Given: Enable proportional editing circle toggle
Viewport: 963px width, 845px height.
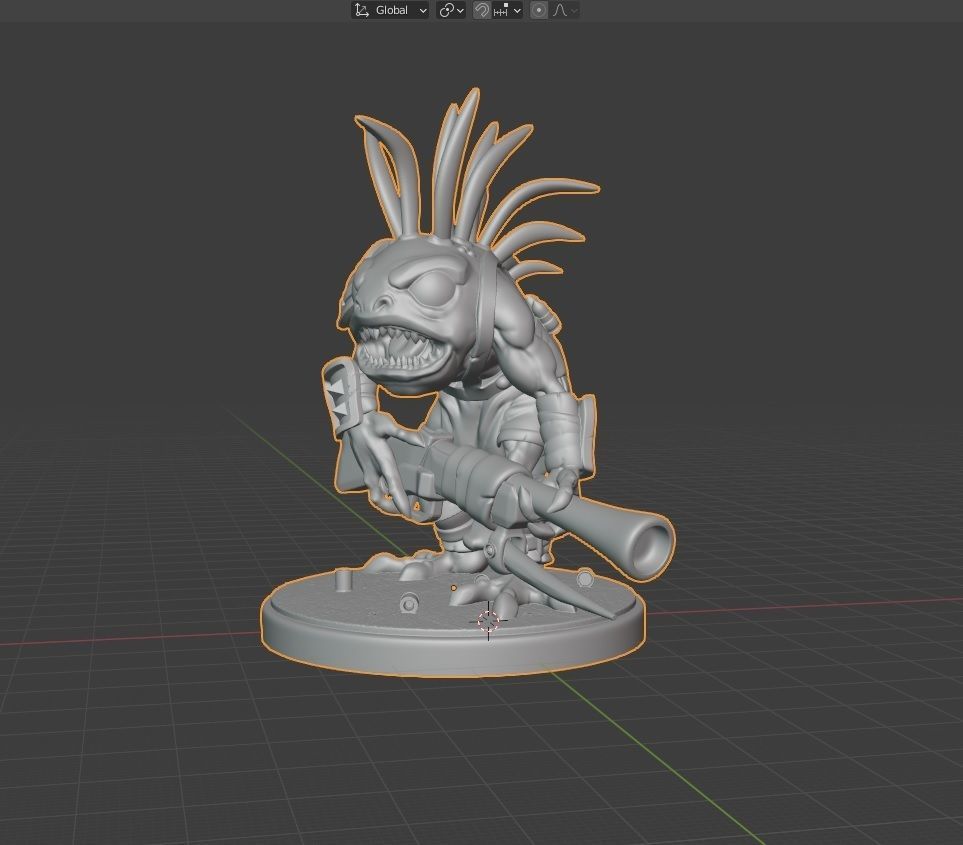Looking at the screenshot, I should tap(539, 10).
